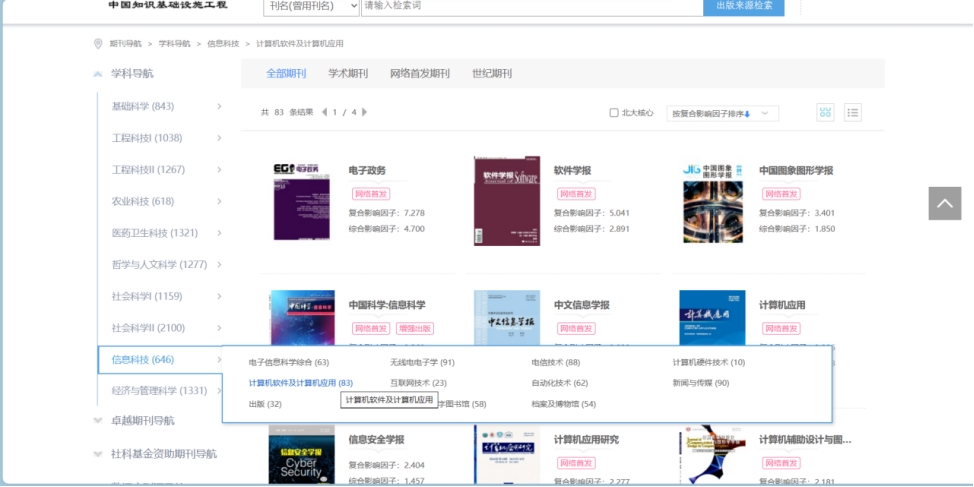Click the 电子政务 journal title
974x487 pixels.
tap(367, 171)
